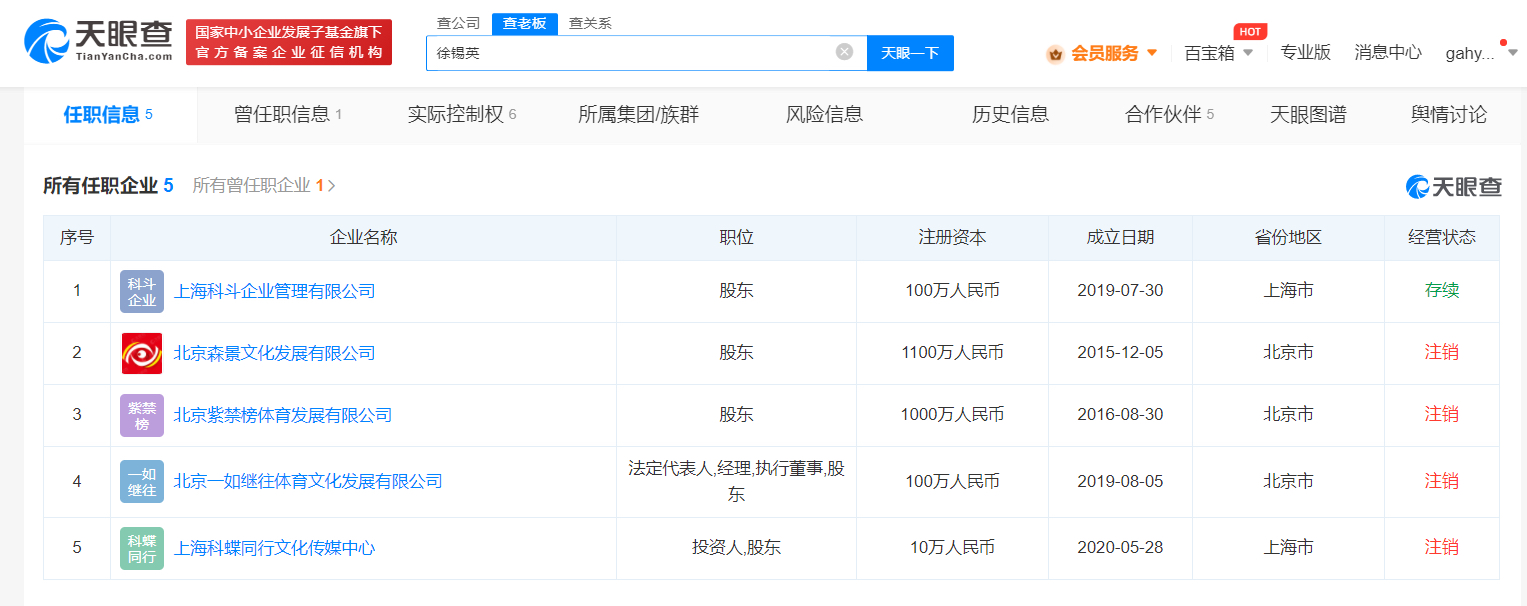1527x606 pixels.
Task: Open the 百宝箱 menu label
Action: 1209,54
